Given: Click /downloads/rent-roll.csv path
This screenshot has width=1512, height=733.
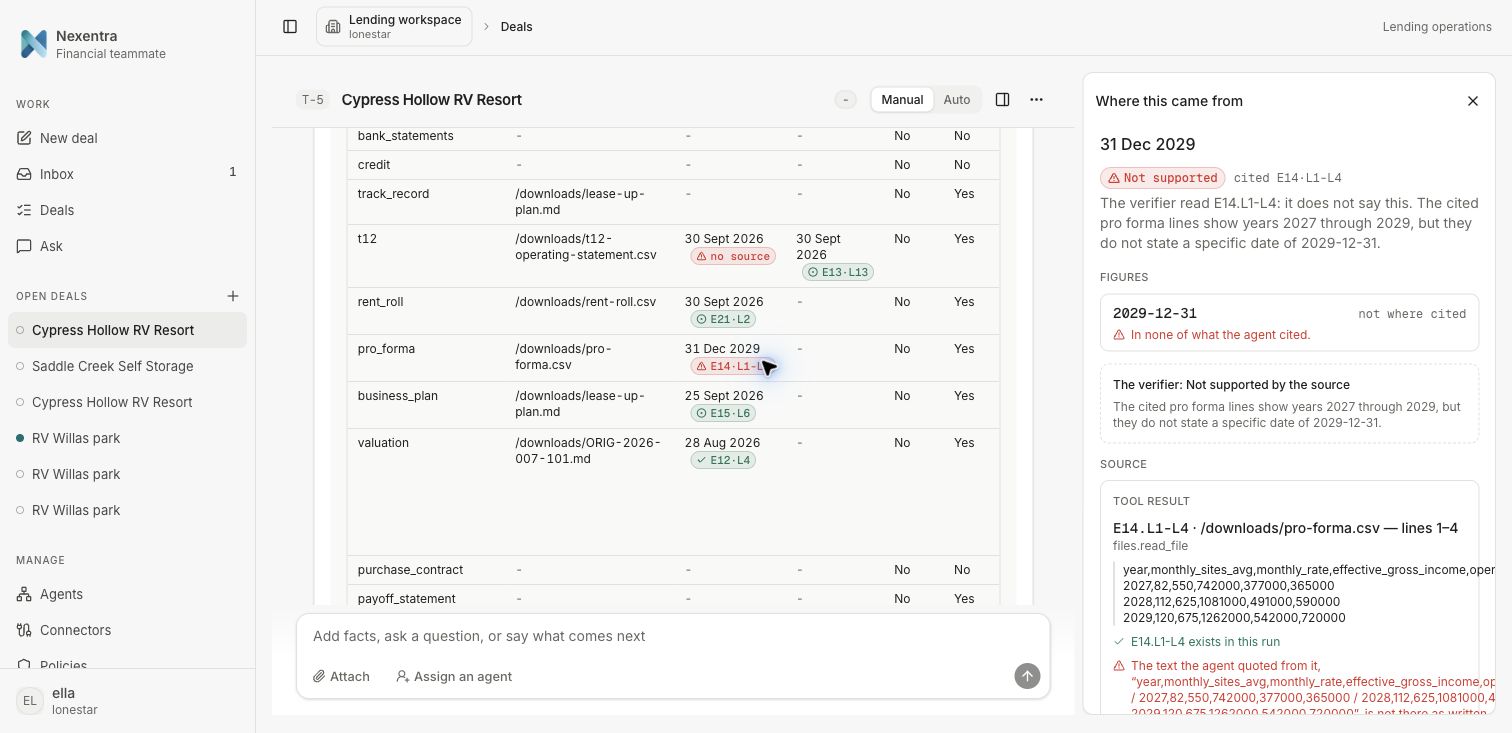Looking at the screenshot, I should pos(585,302).
